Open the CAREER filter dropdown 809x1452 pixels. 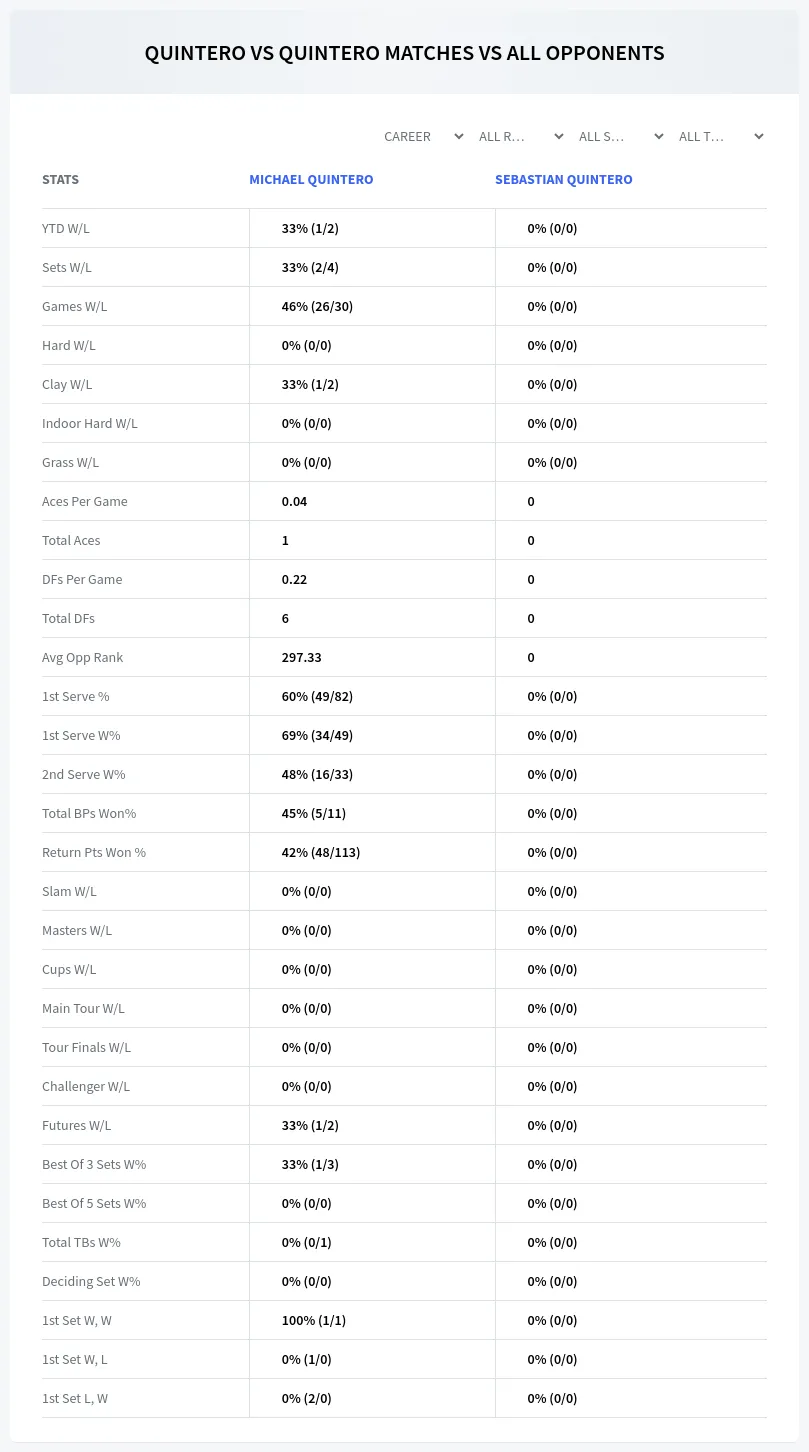pos(423,136)
